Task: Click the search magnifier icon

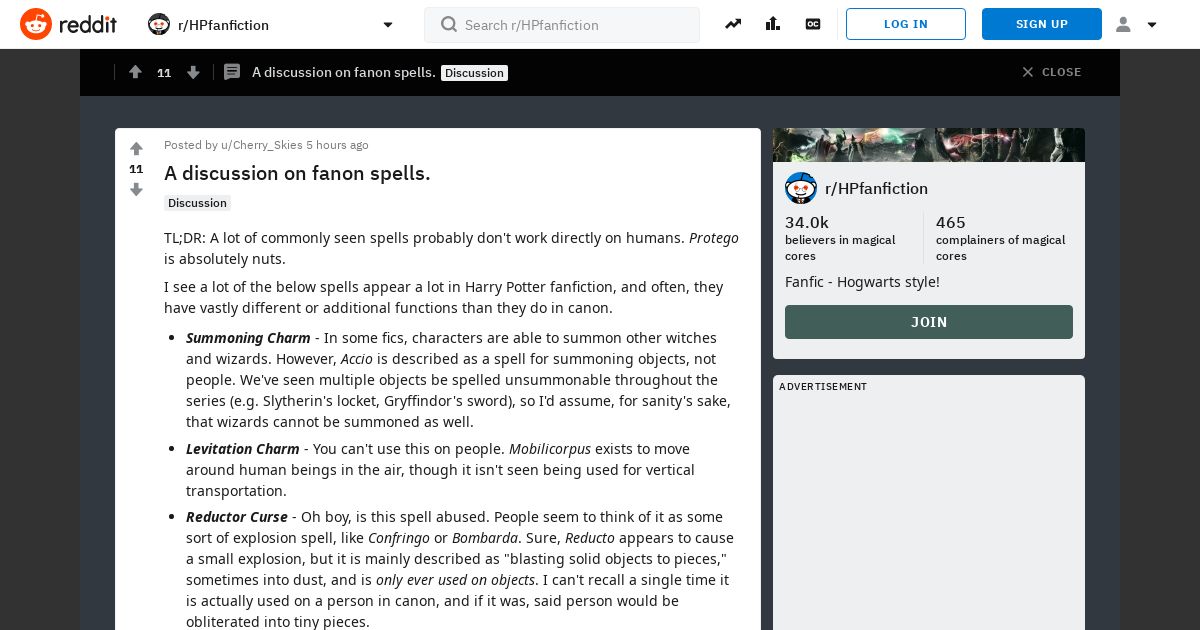Action: [x=448, y=24]
